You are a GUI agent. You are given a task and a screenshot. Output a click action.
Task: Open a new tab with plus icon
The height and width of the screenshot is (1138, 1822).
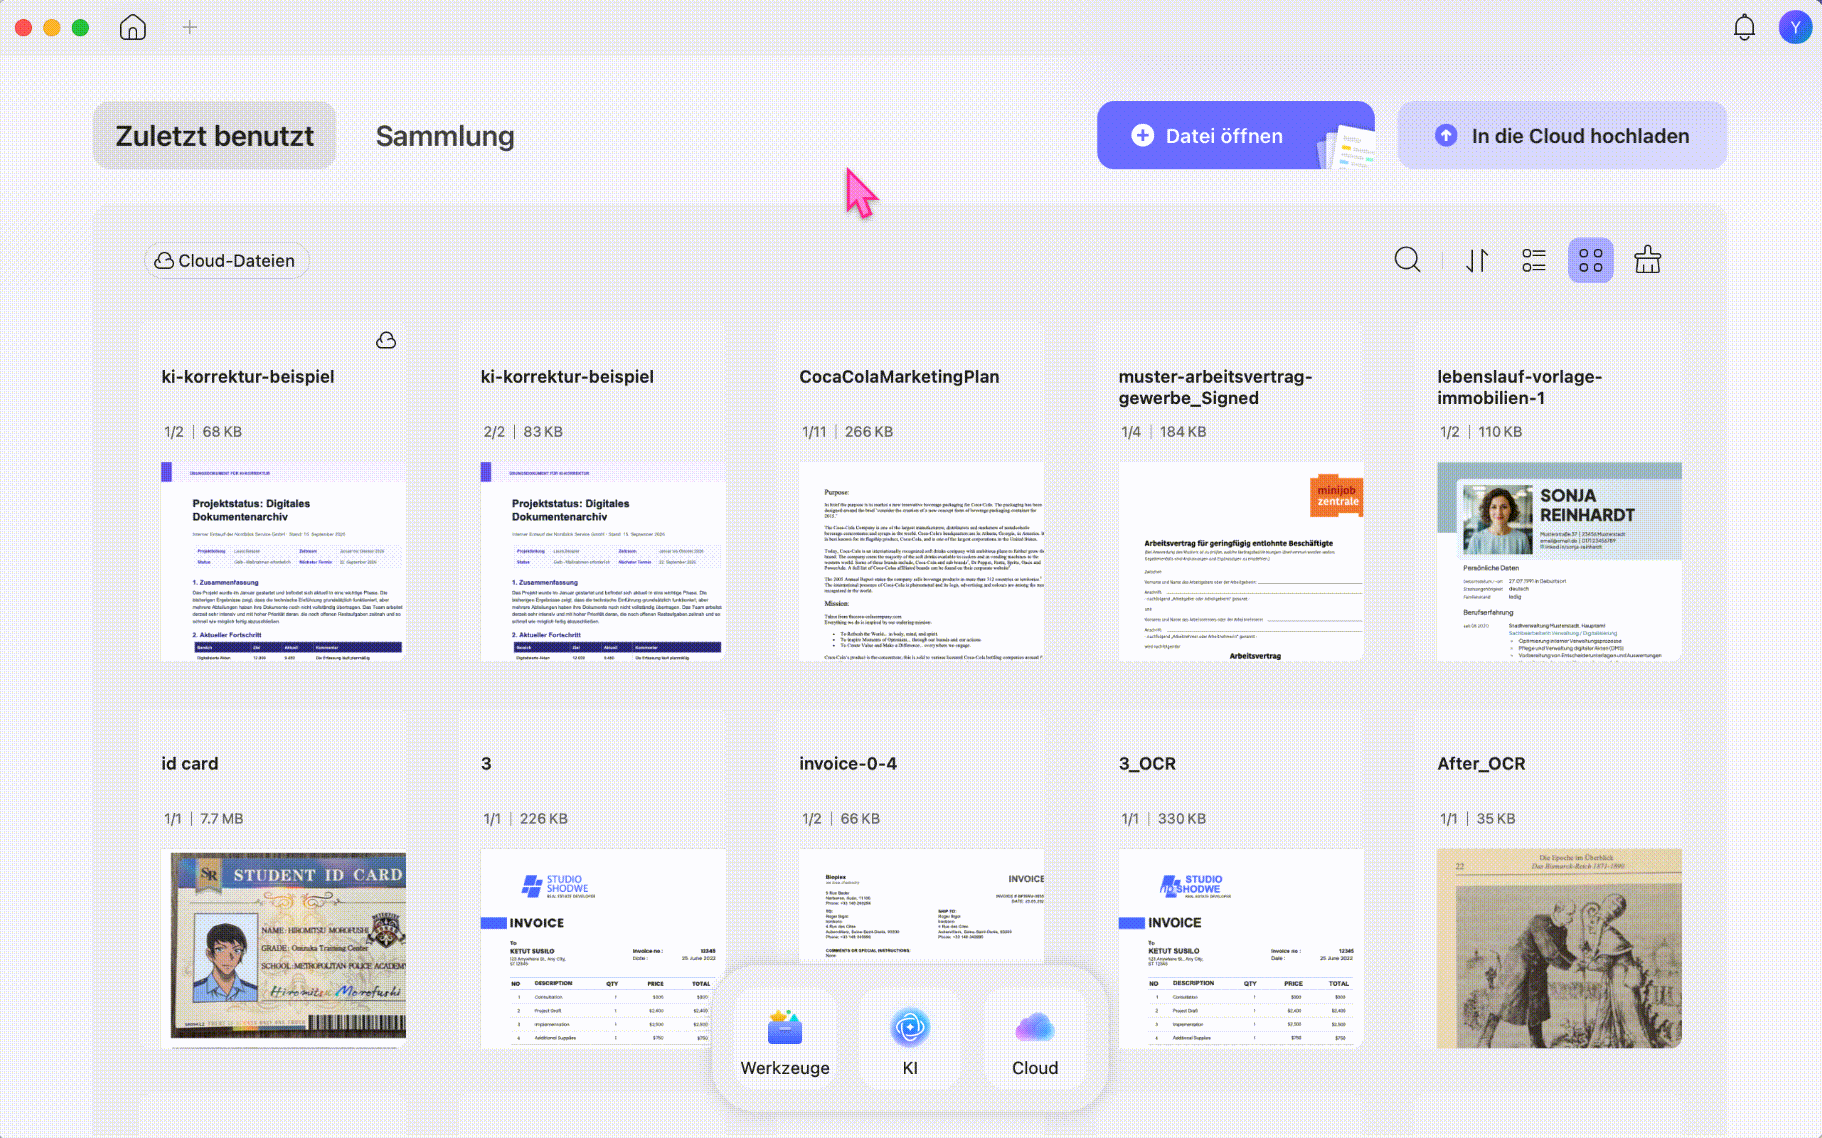click(x=190, y=27)
